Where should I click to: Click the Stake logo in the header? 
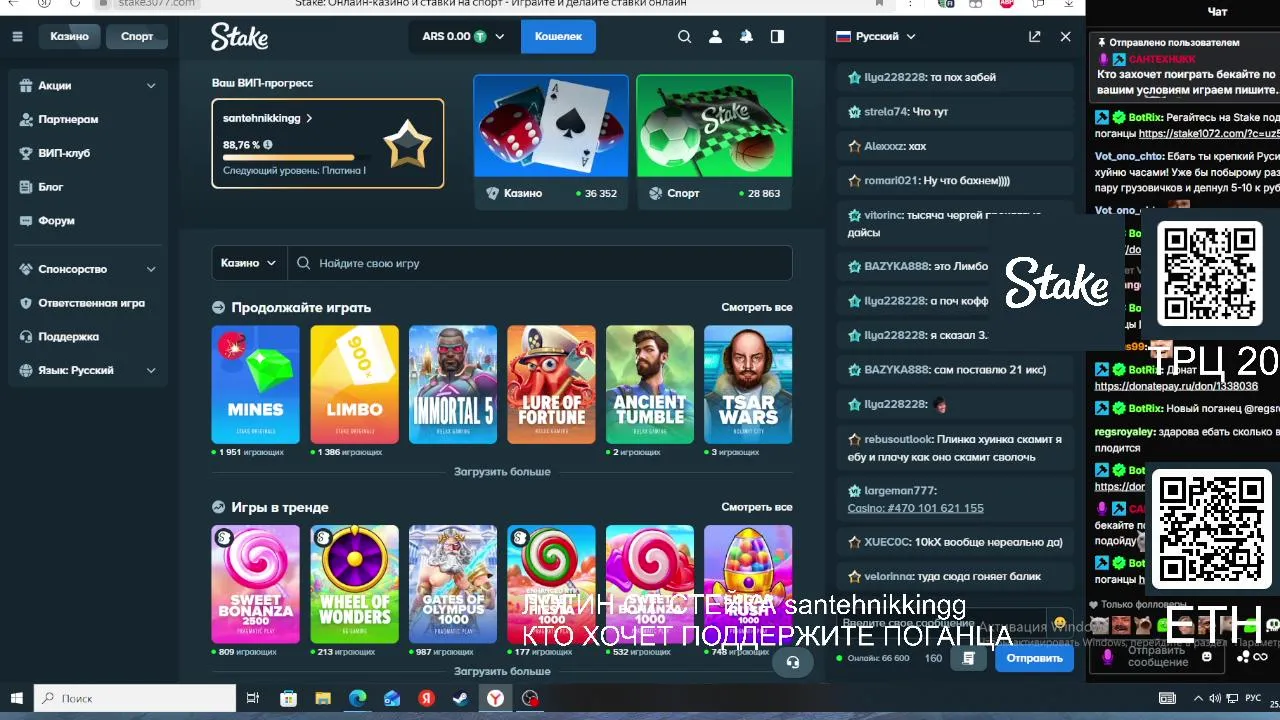click(239, 37)
